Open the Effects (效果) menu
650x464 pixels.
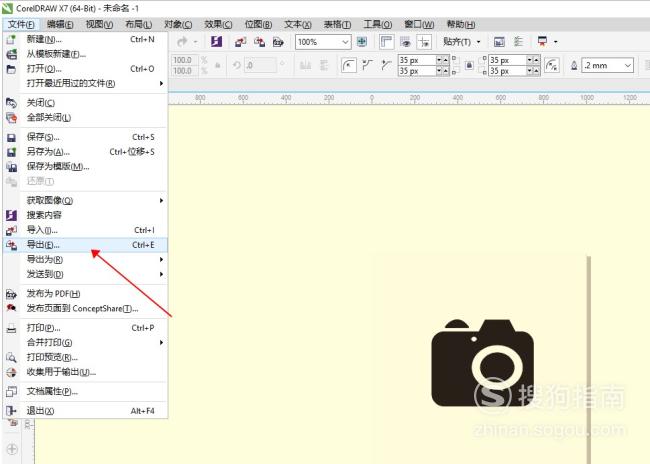coord(218,24)
